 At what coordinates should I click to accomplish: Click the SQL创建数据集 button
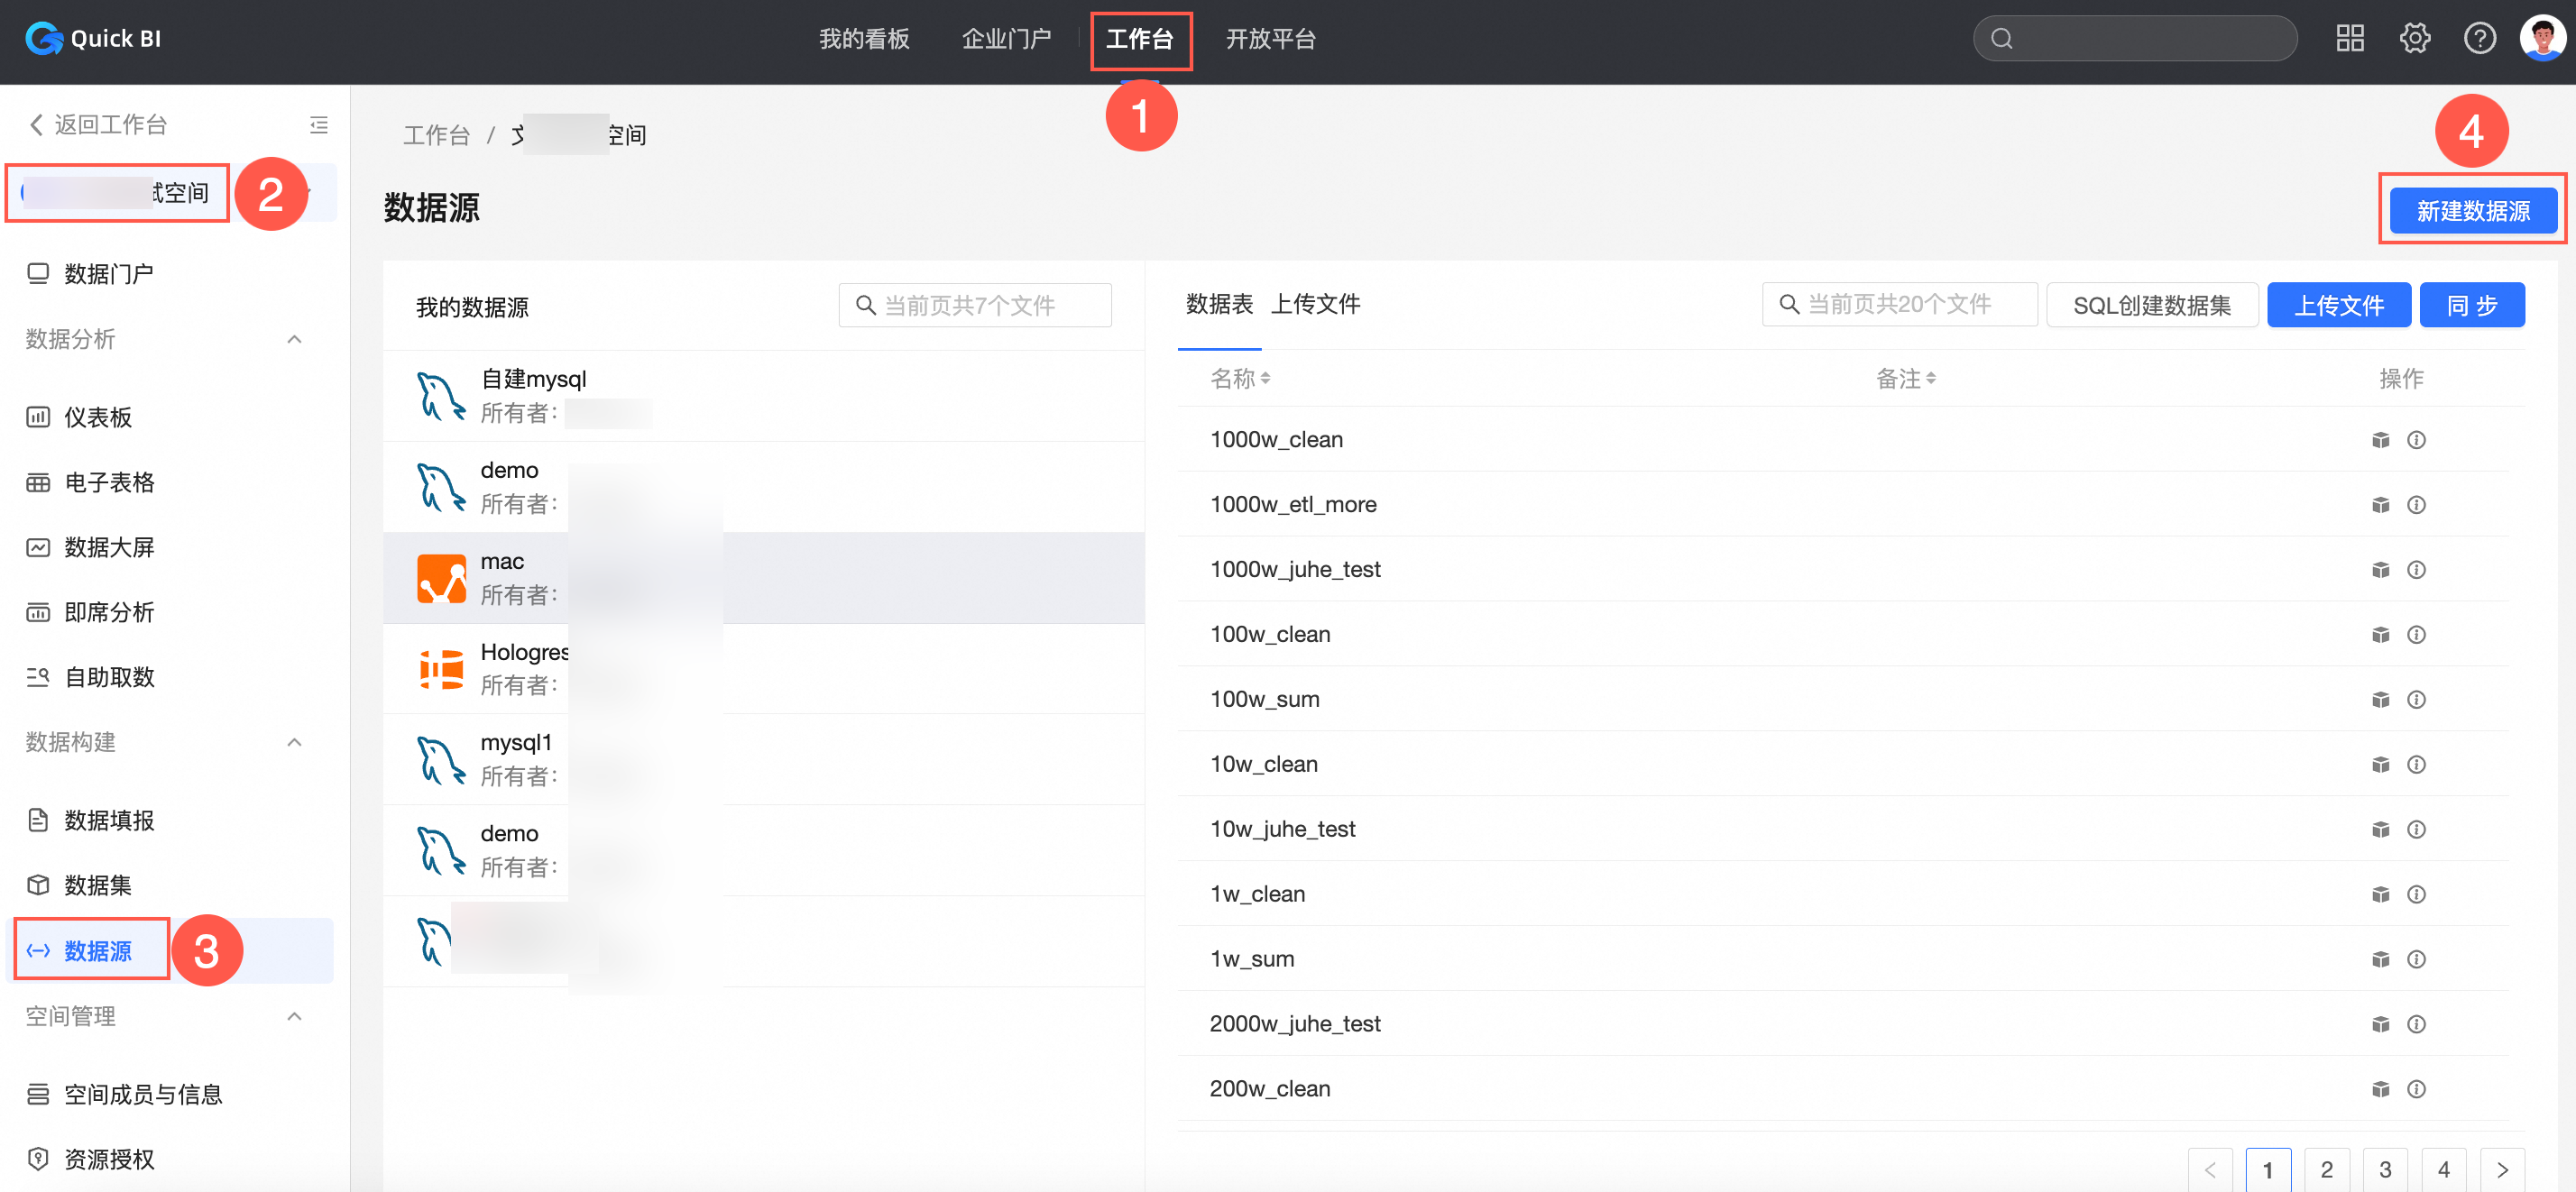(2151, 305)
